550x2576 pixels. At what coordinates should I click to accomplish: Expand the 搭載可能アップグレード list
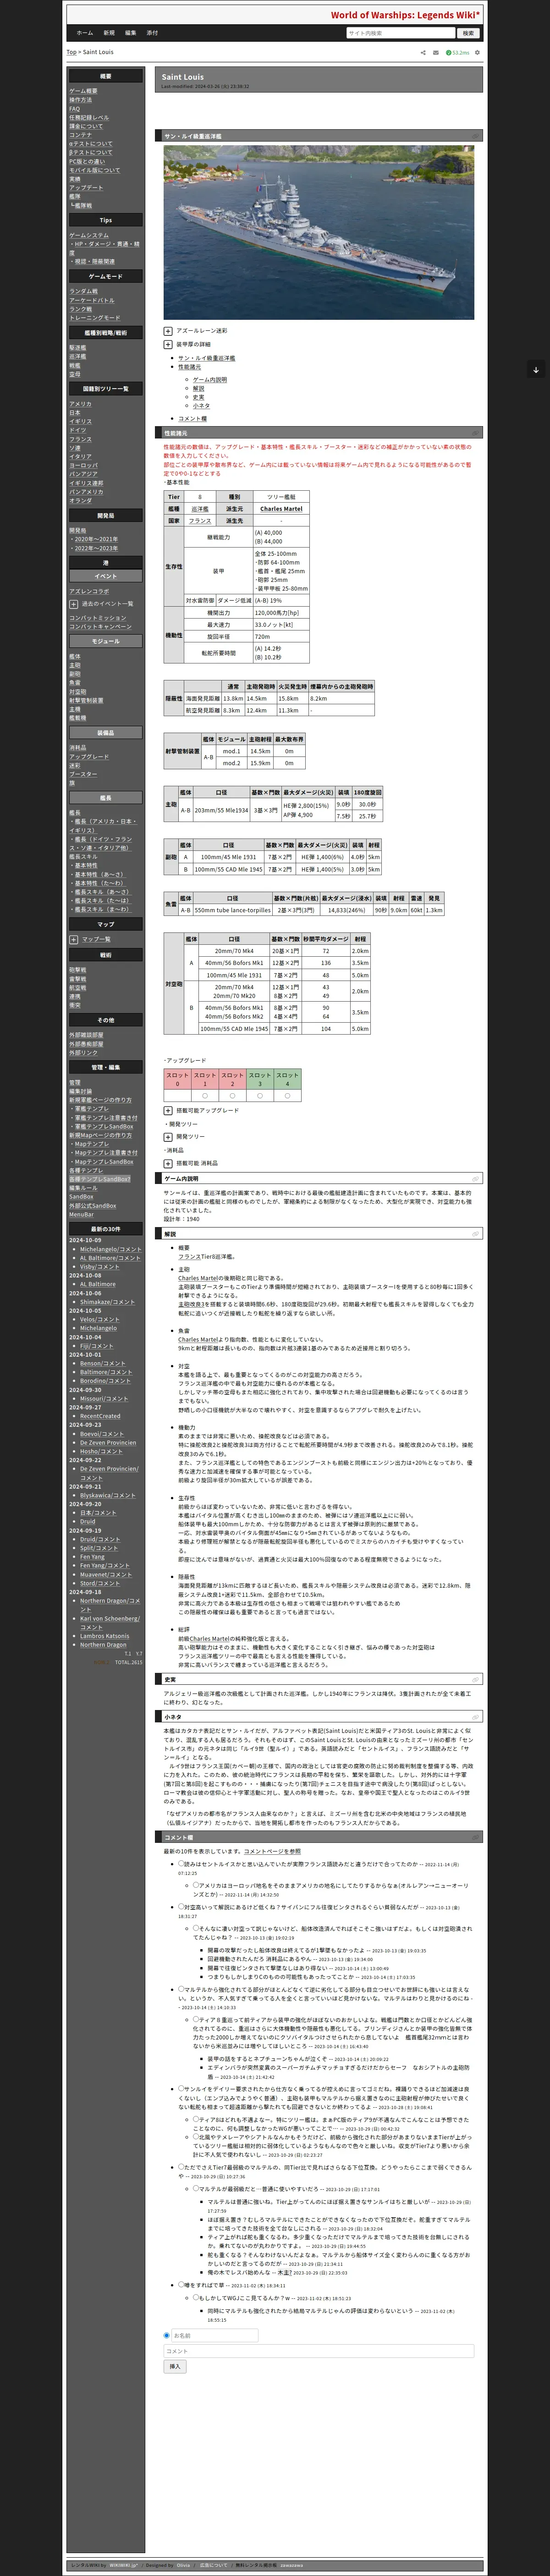coord(168,1110)
